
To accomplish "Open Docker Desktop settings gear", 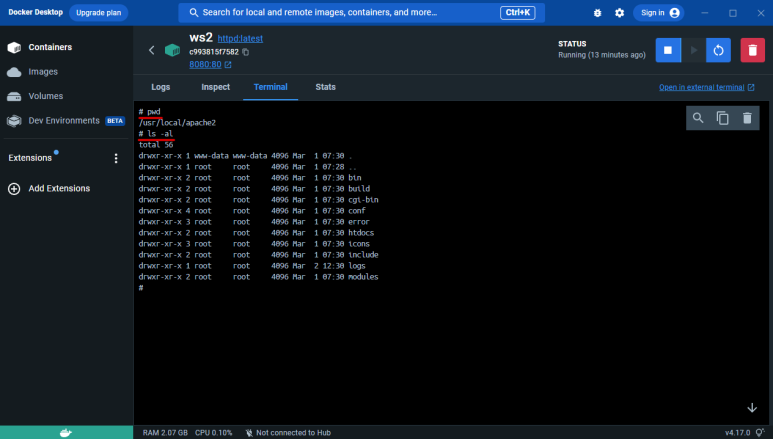I will 620,13.
